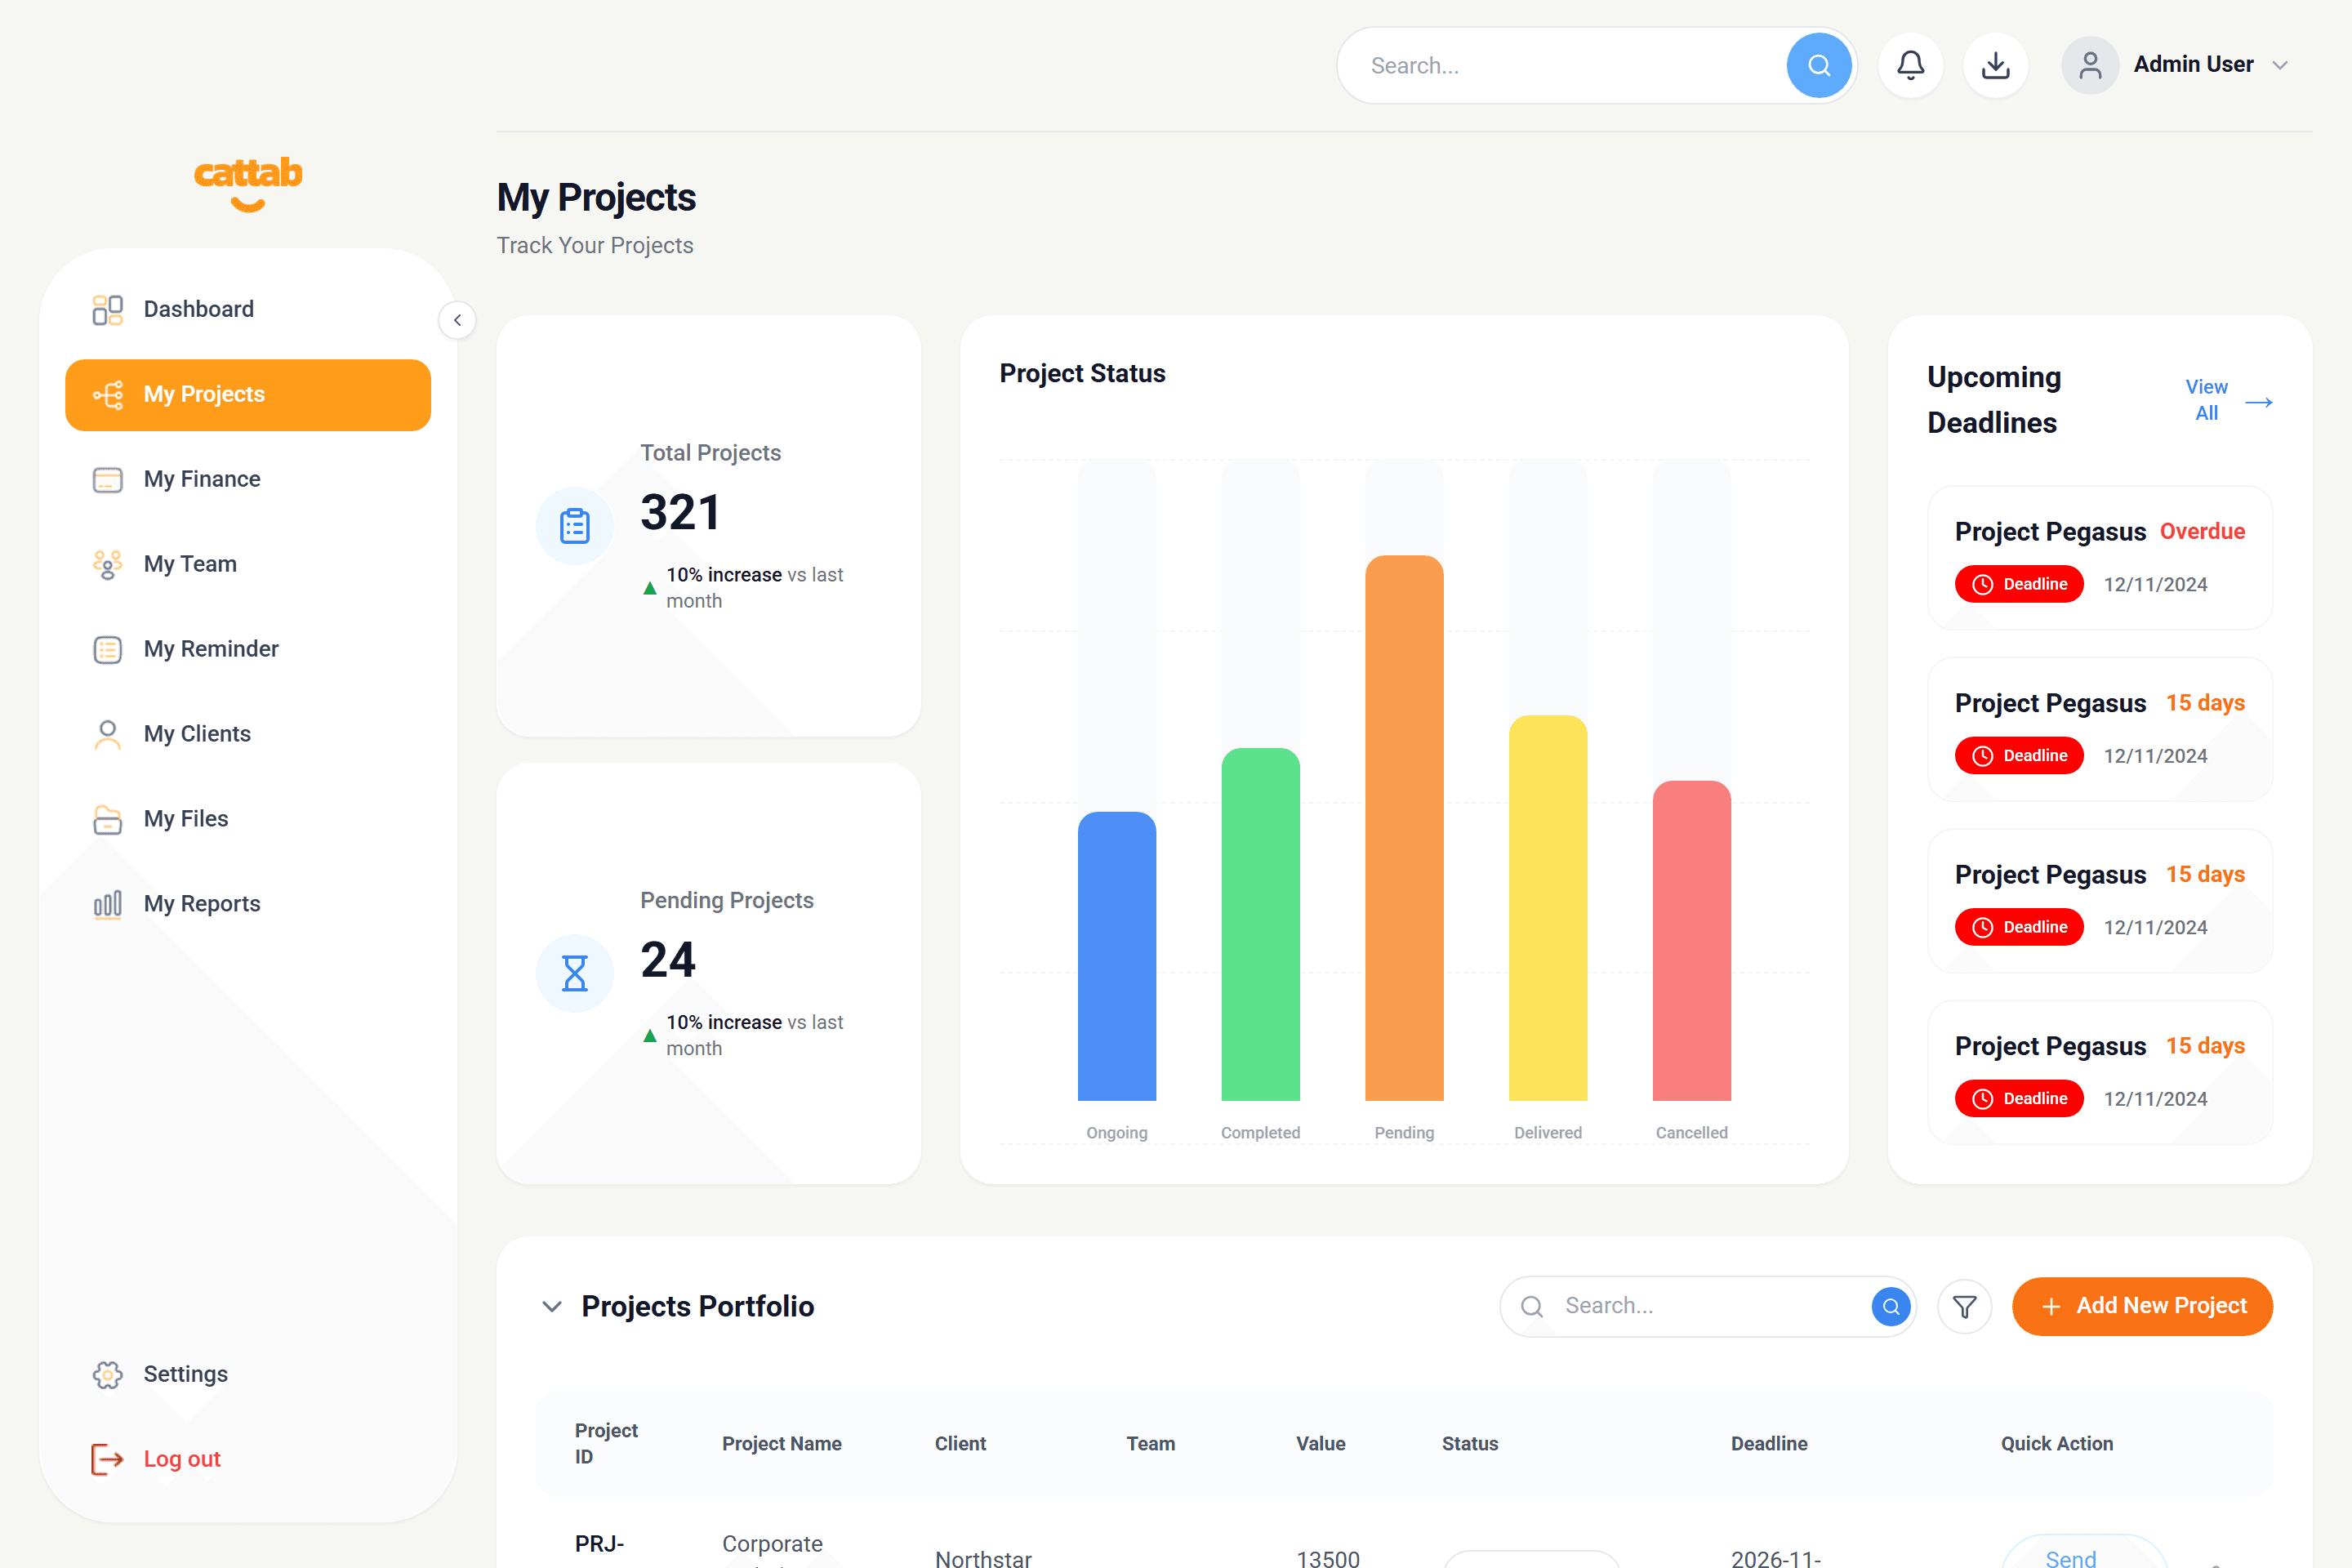This screenshot has width=2352, height=1568.
Task: Click Add New Project button
Action: (2142, 1306)
